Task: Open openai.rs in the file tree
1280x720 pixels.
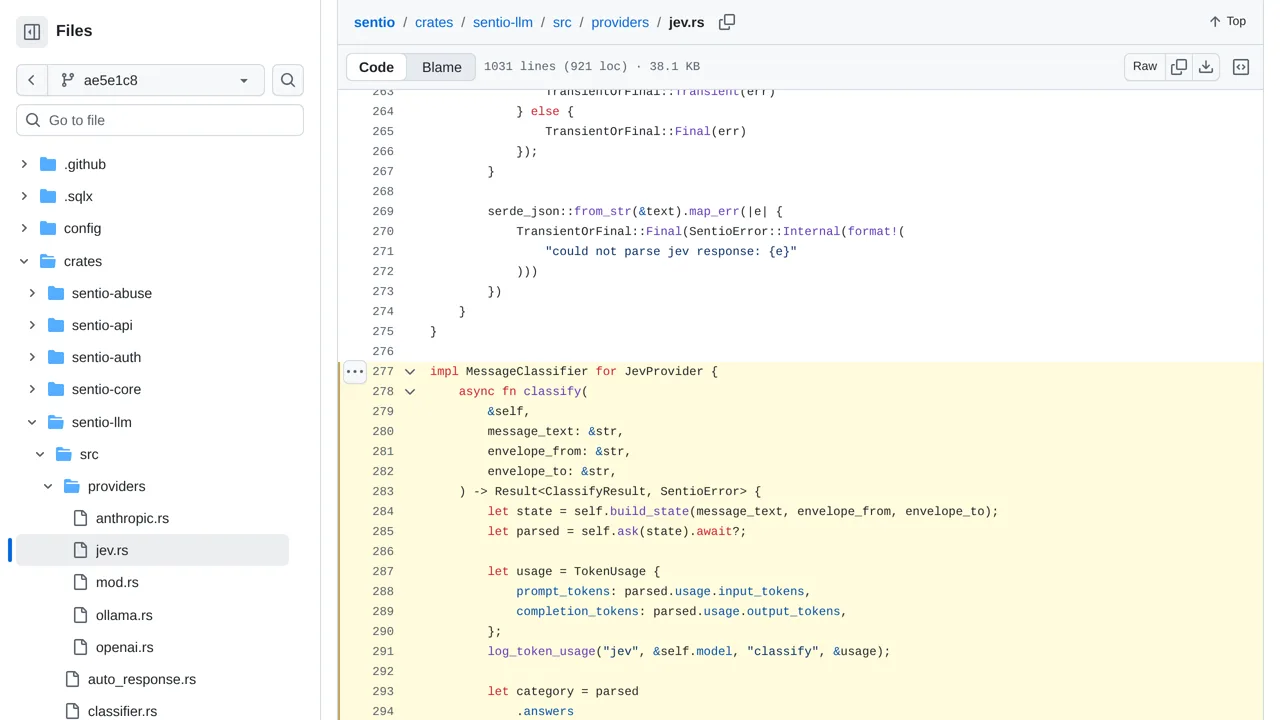Action: click(x=125, y=647)
